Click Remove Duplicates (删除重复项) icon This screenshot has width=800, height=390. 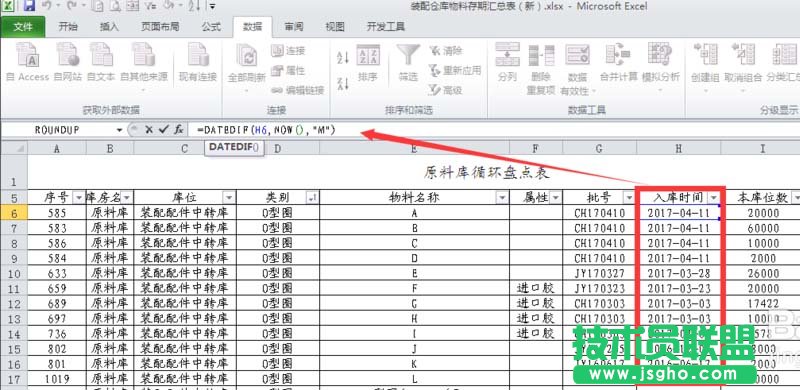[541, 69]
